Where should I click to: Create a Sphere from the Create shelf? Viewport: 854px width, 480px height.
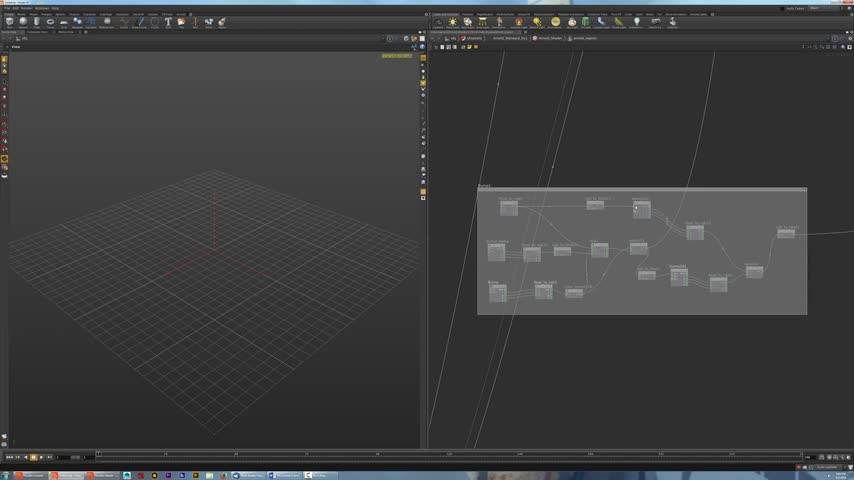pos(23,22)
